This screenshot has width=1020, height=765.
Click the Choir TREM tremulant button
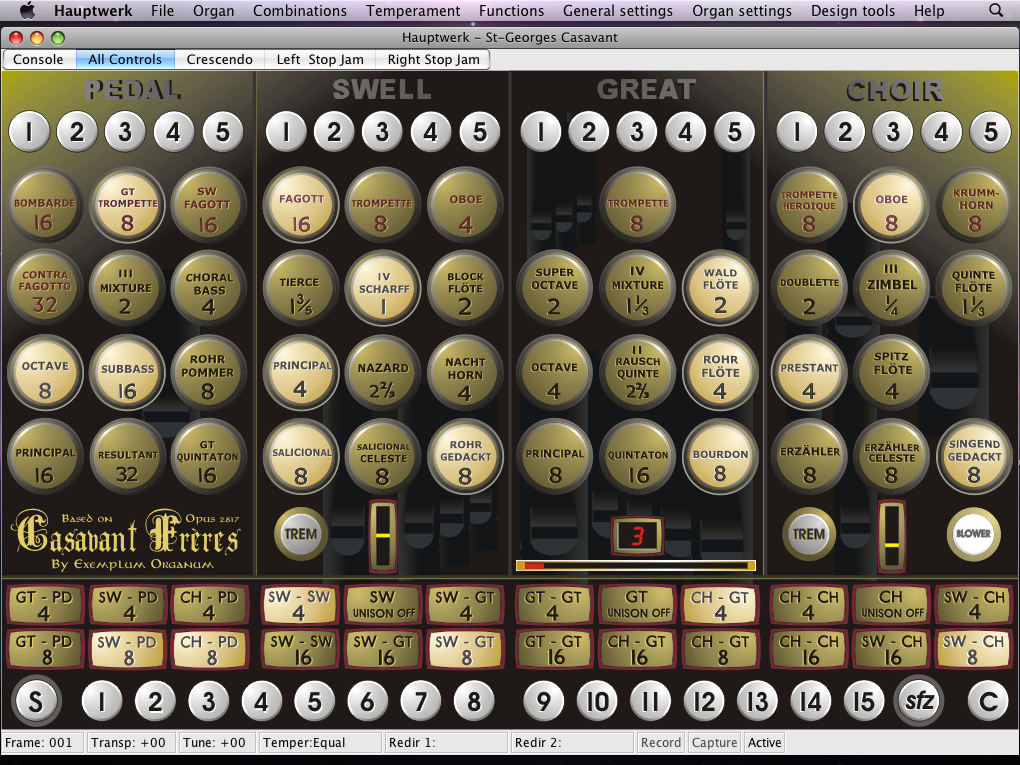click(x=809, y=534)
